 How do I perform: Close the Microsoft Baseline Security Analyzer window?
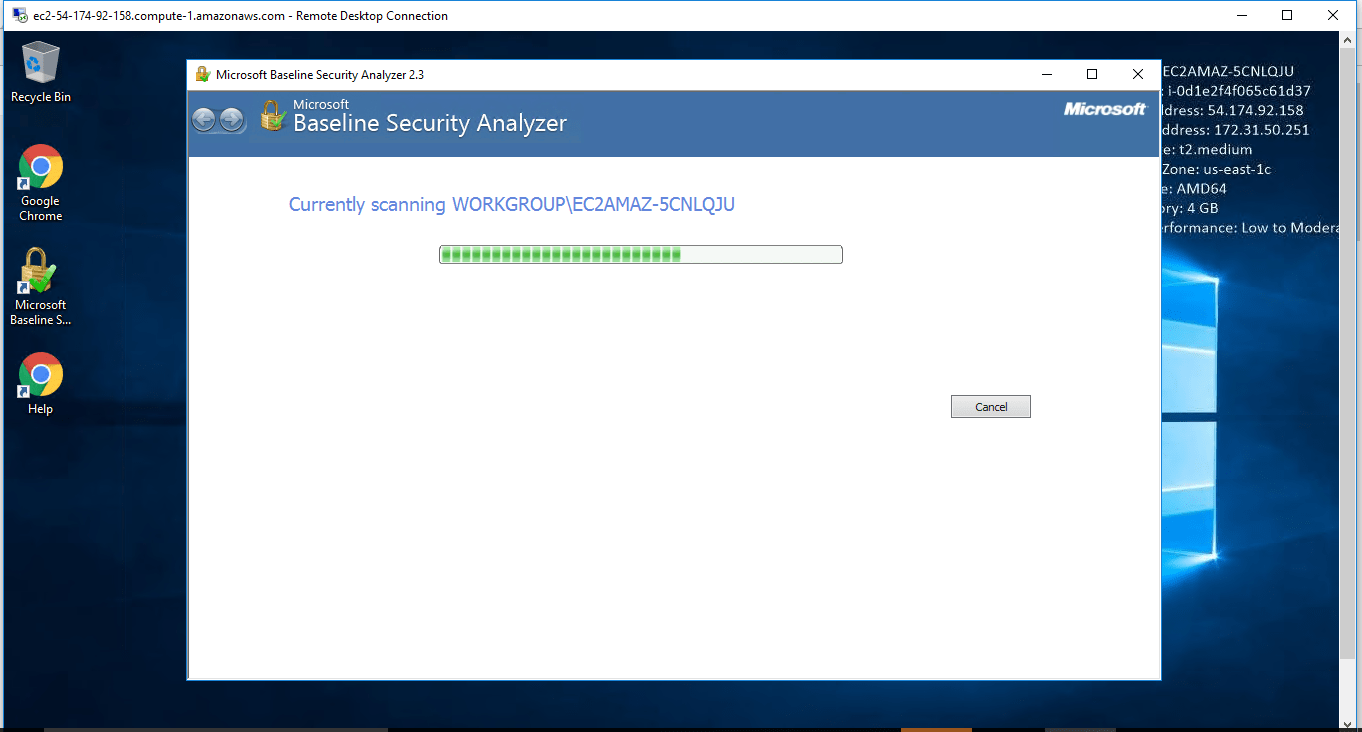tap(1137, 74)
